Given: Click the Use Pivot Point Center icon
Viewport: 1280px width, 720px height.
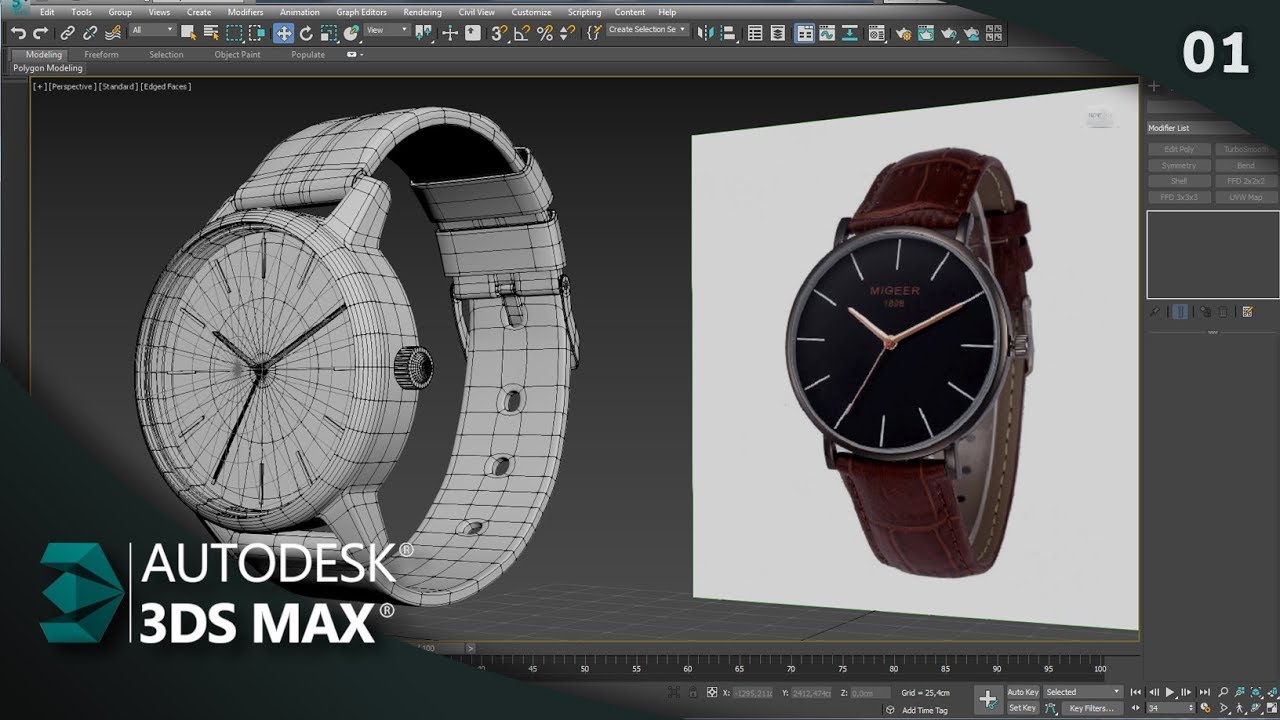Looking at the screenshot, I should (424, 33).
